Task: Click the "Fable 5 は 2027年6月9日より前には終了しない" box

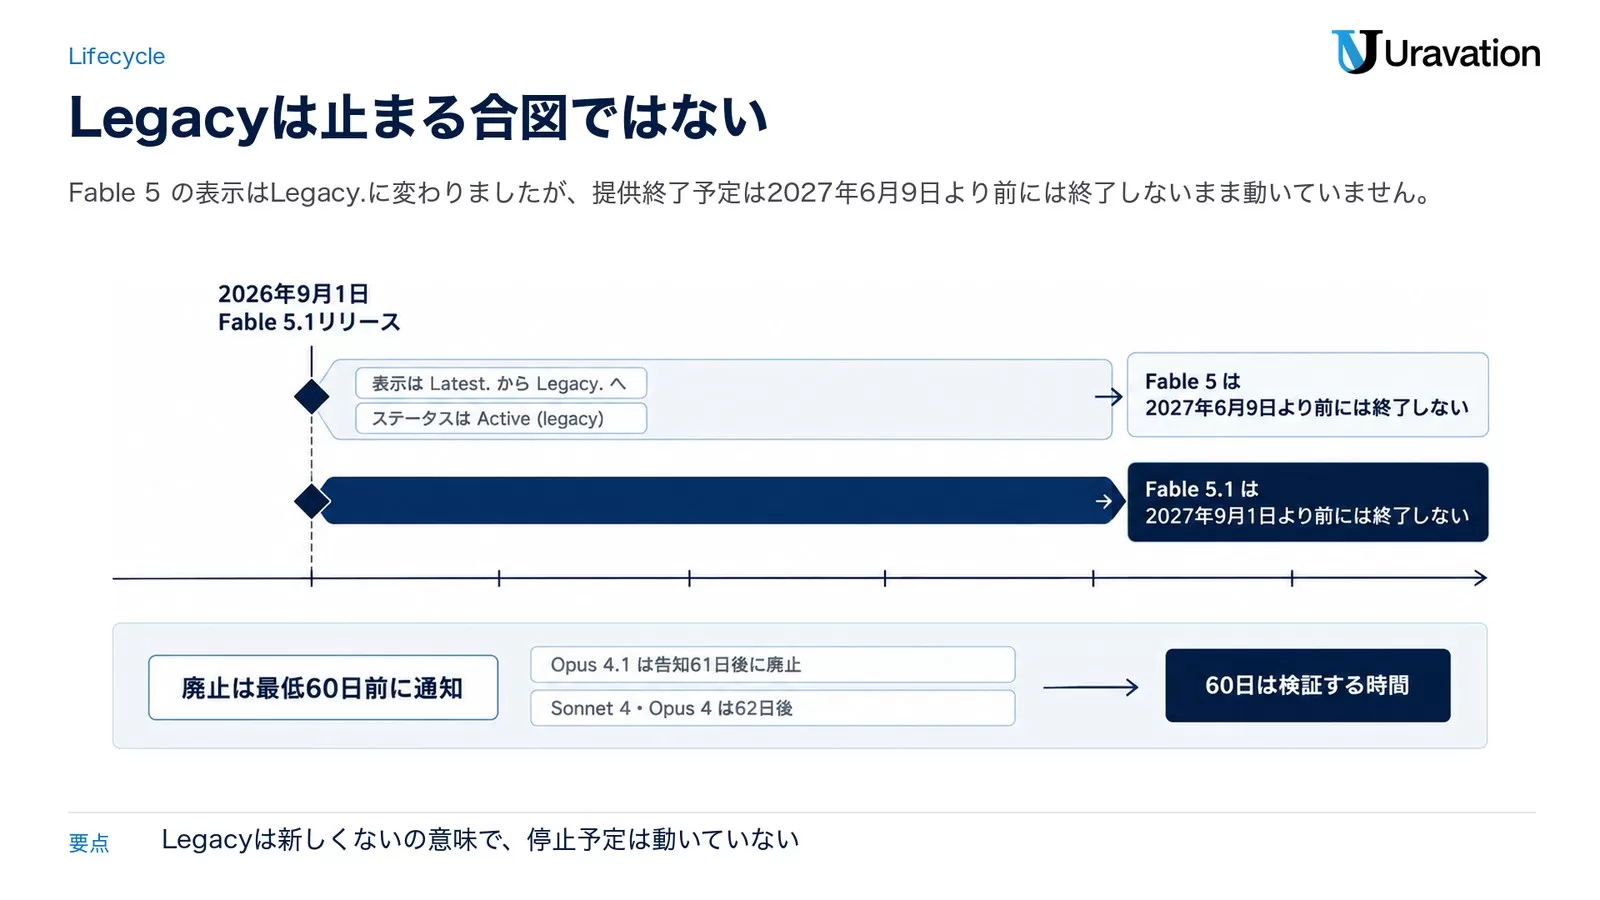Action: 1307,395
